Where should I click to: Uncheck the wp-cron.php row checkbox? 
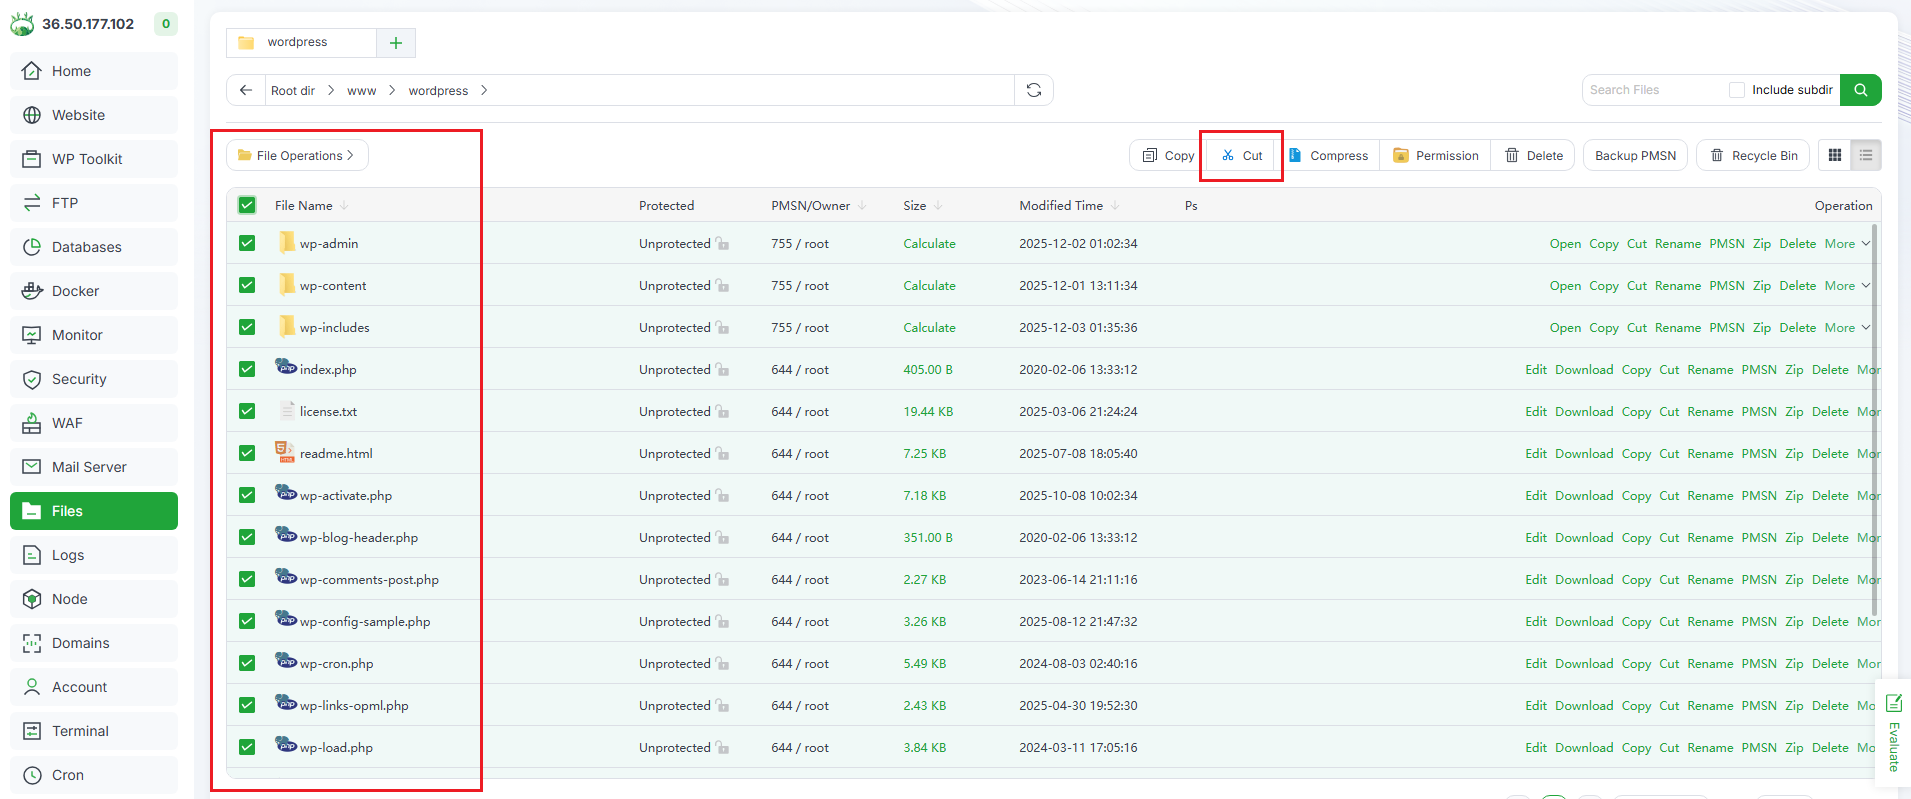[x=247, y=663]
